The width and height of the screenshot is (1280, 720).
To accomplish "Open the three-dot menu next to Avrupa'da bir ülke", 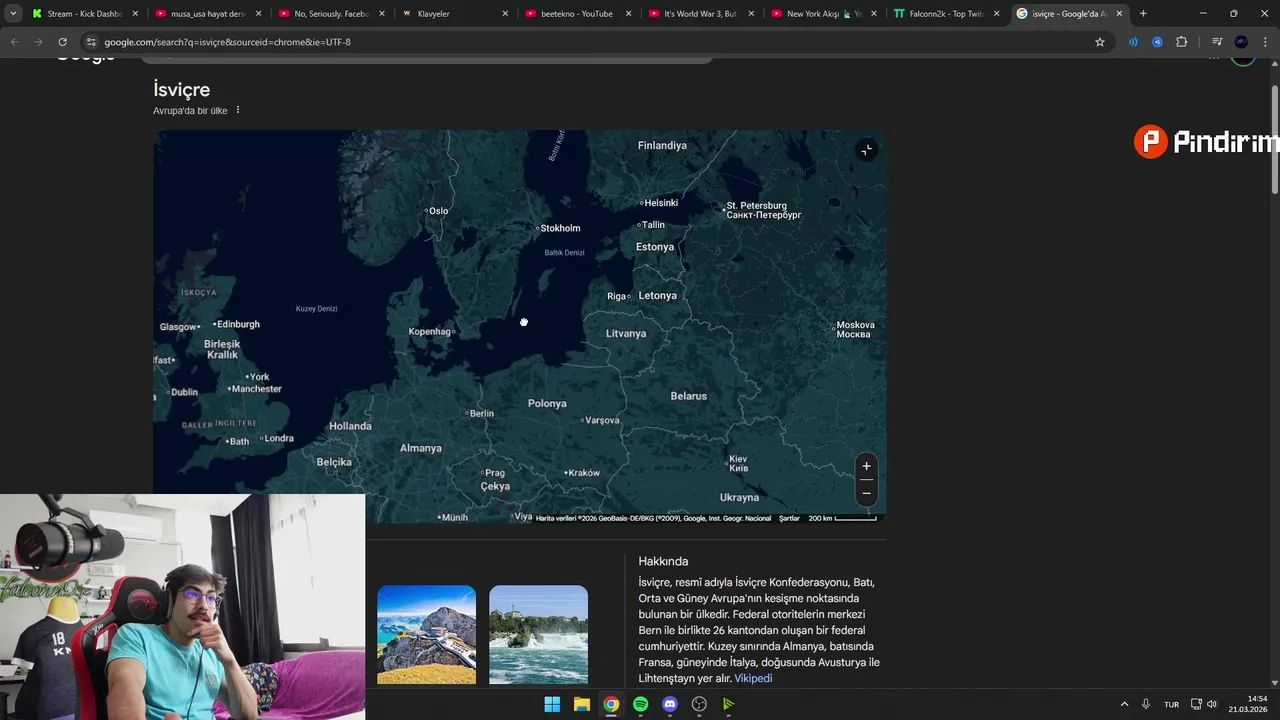I will [238, 110].
